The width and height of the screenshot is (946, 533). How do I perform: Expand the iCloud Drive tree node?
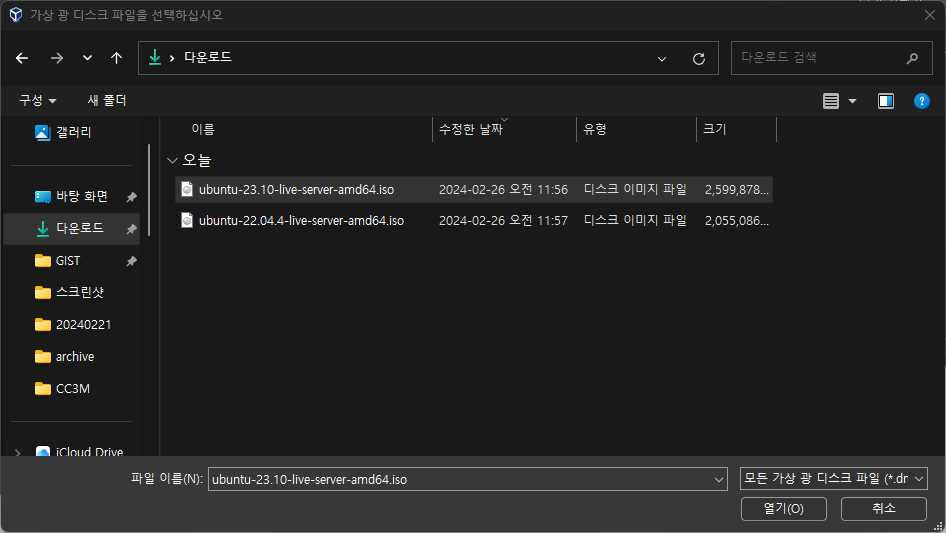click(17, 452)
